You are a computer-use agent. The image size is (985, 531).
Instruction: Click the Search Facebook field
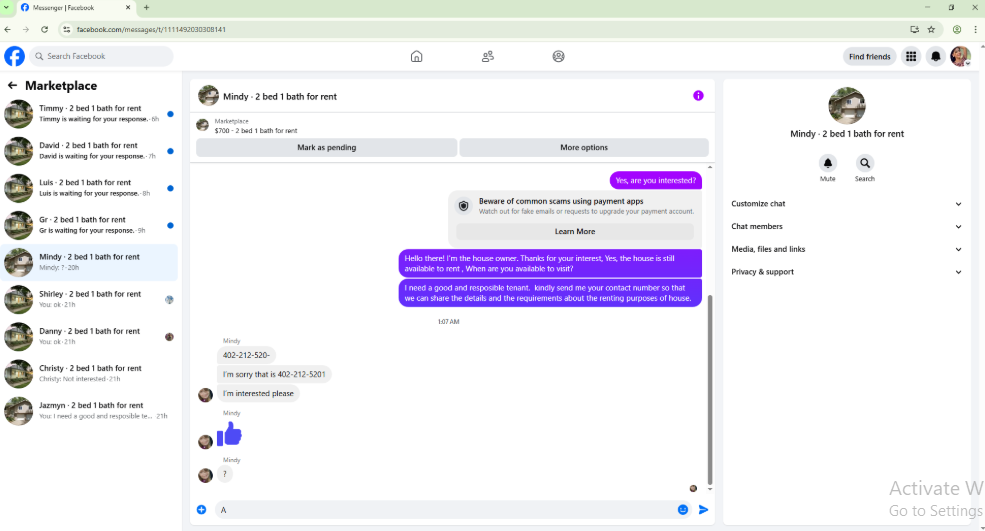tap(101, 56)
